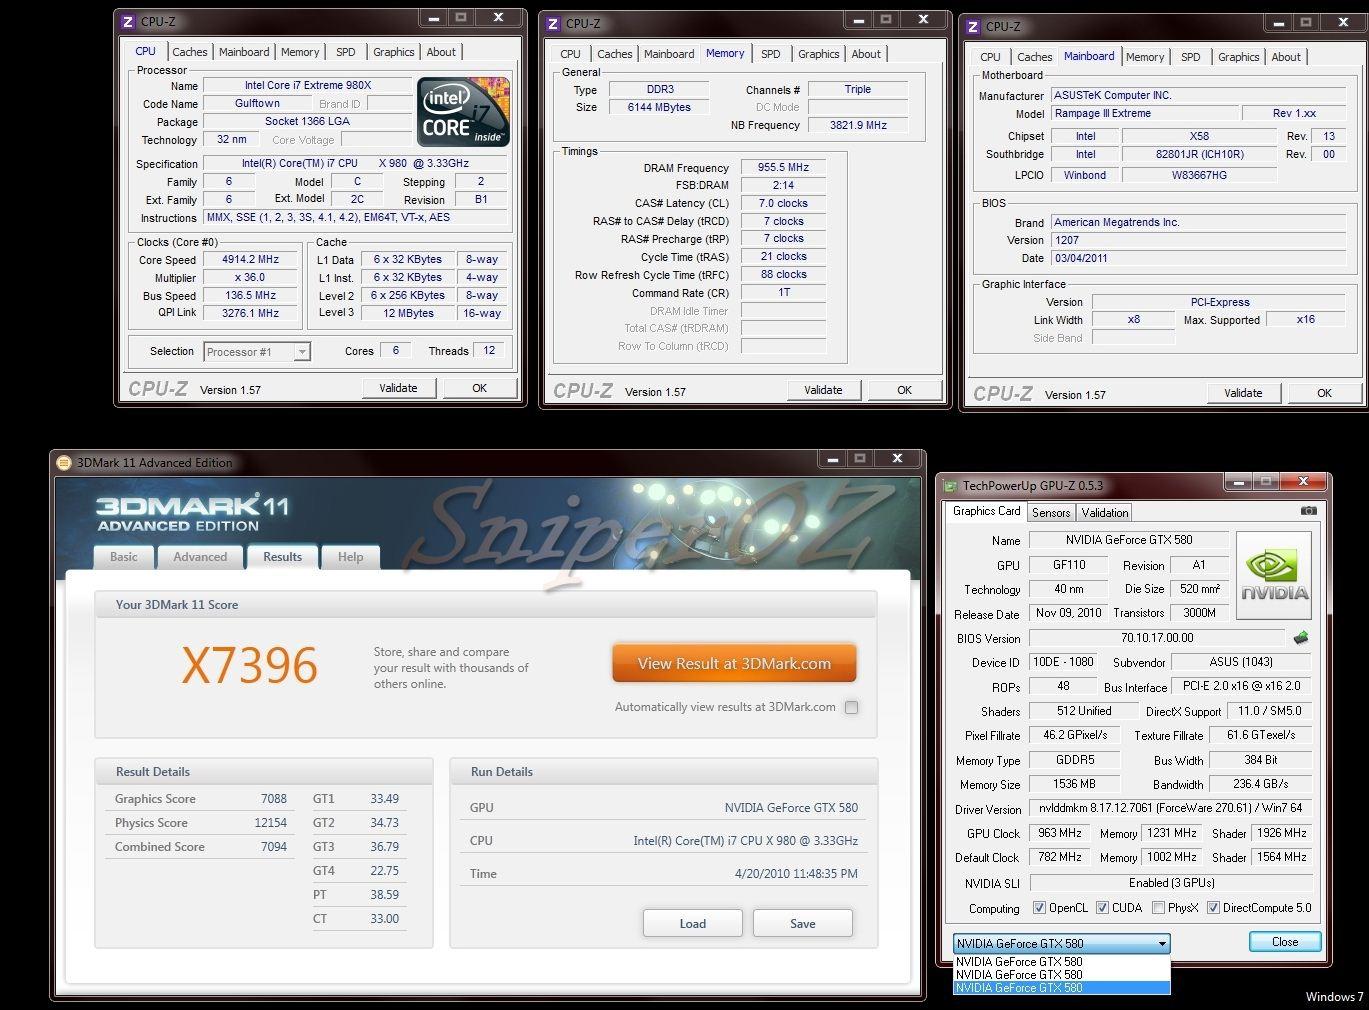
Task: Toggle the PhysX checkbox in GPU-Z
Action: 1158,908
